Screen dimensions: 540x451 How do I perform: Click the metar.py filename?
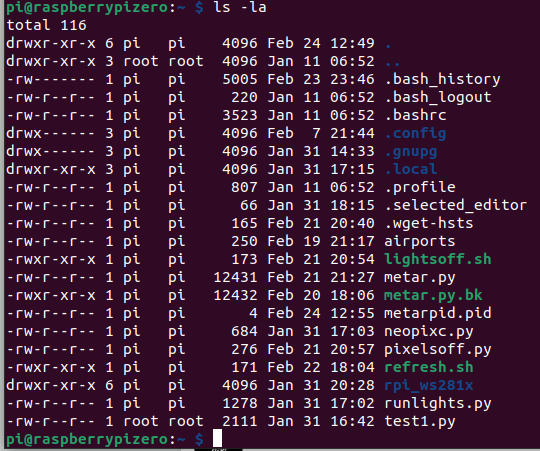420,278
